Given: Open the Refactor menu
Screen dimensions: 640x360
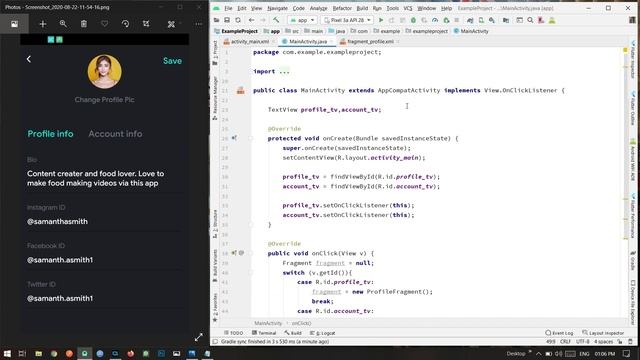Looking at the screenshot, I should (x=342, y=8).
